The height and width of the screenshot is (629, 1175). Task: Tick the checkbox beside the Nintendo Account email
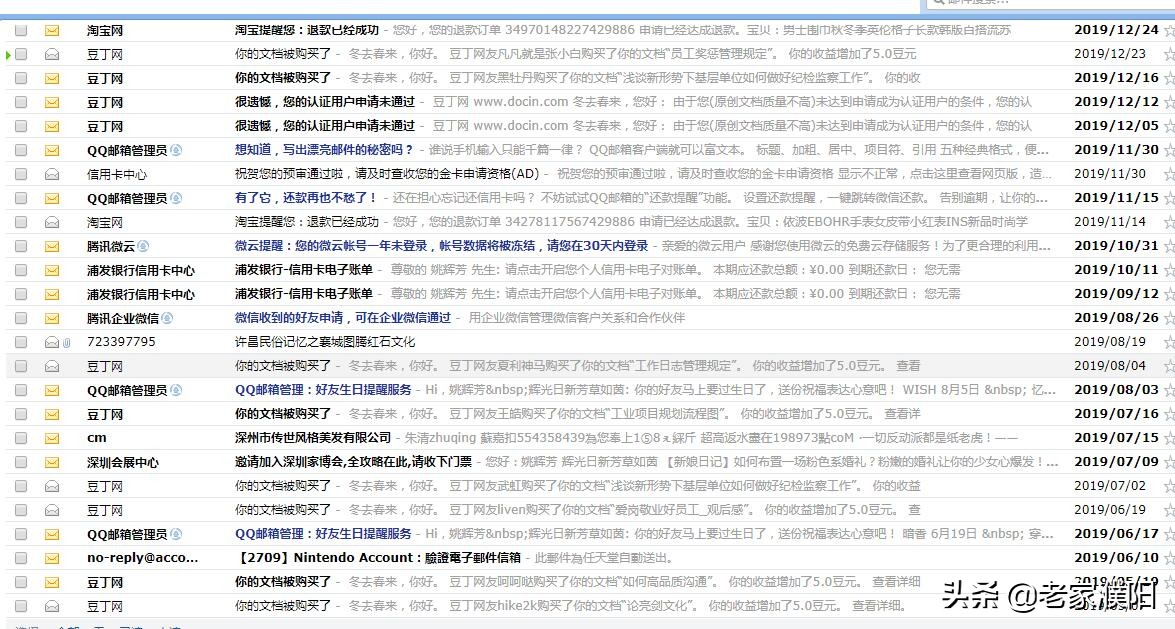[x=22, y=557]
